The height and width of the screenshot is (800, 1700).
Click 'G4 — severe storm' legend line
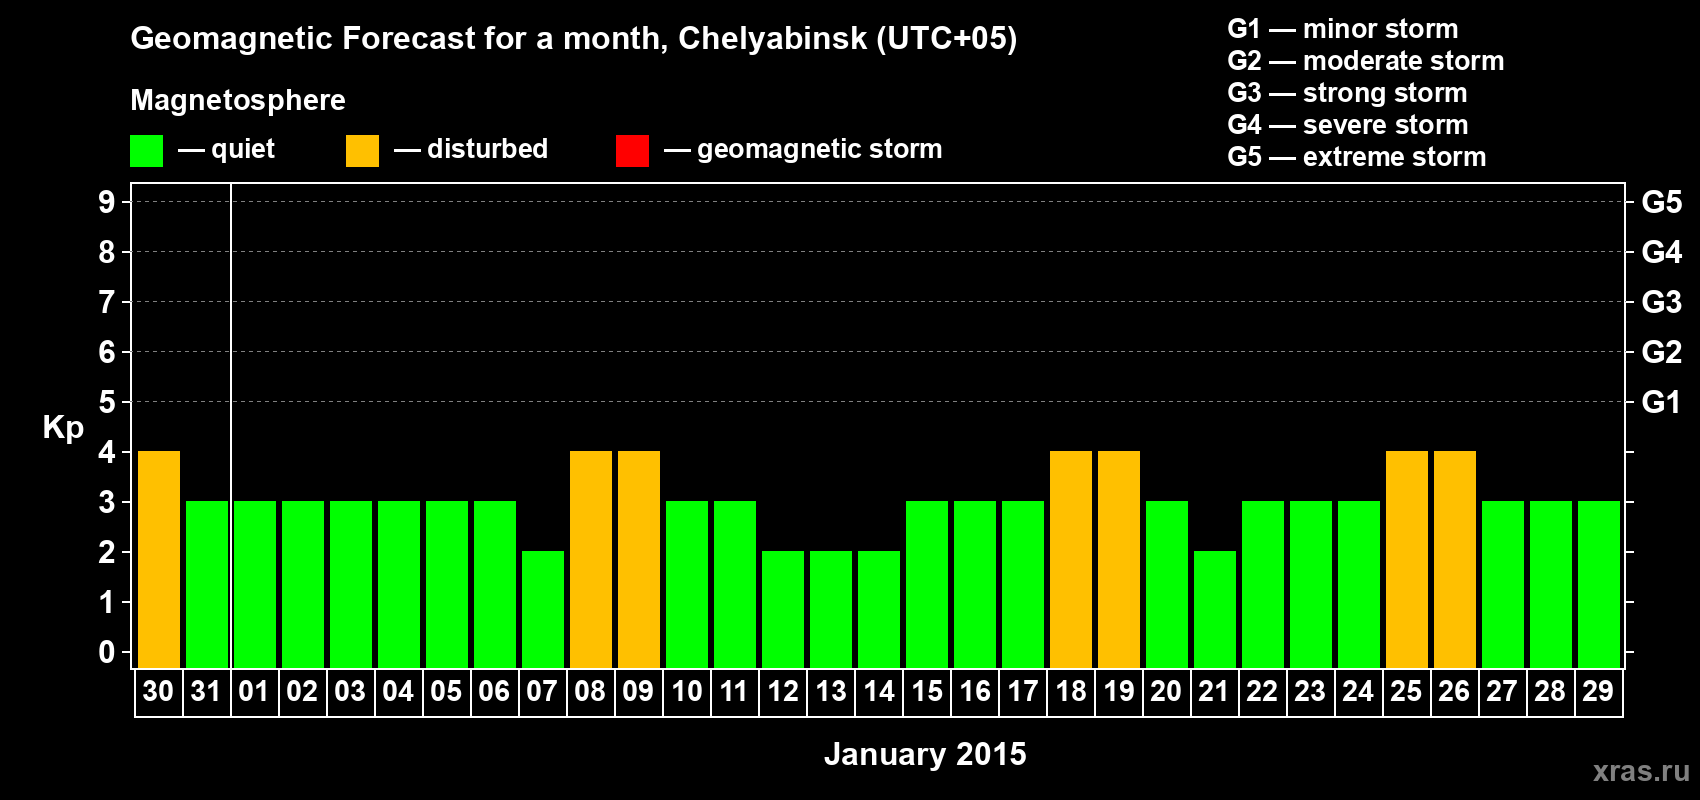coord(1348,125)
